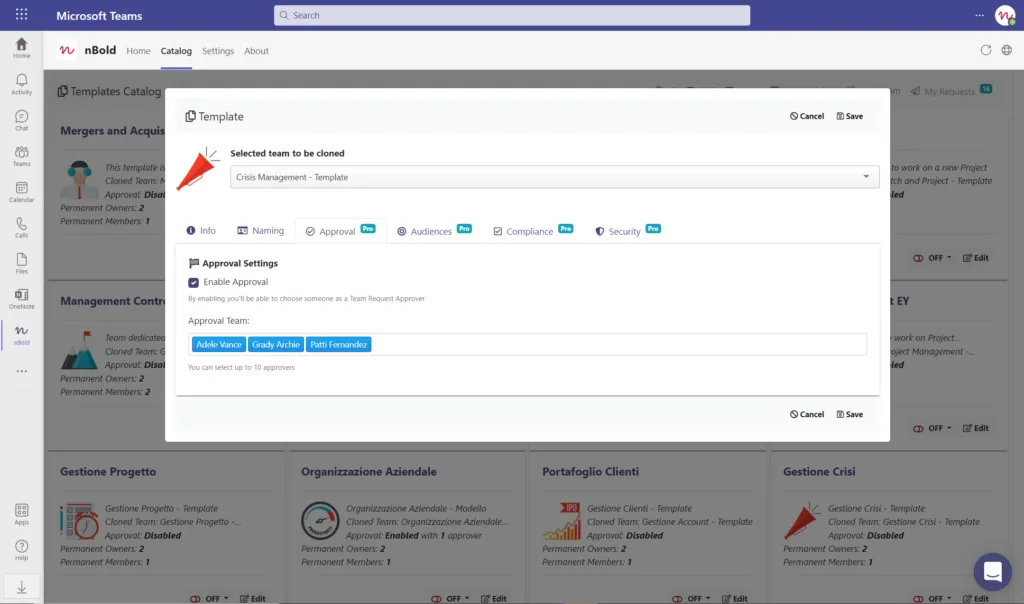This screenshot has width=1024, height=604.
Task: Switch to the Compliance tab
Action: [533, 230]
